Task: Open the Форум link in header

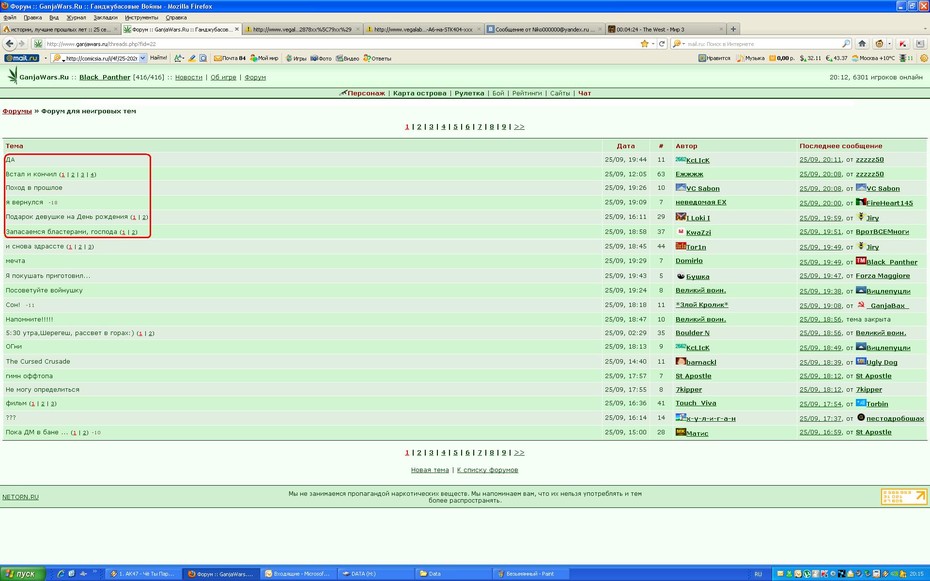Action: (x=255, y=77)
